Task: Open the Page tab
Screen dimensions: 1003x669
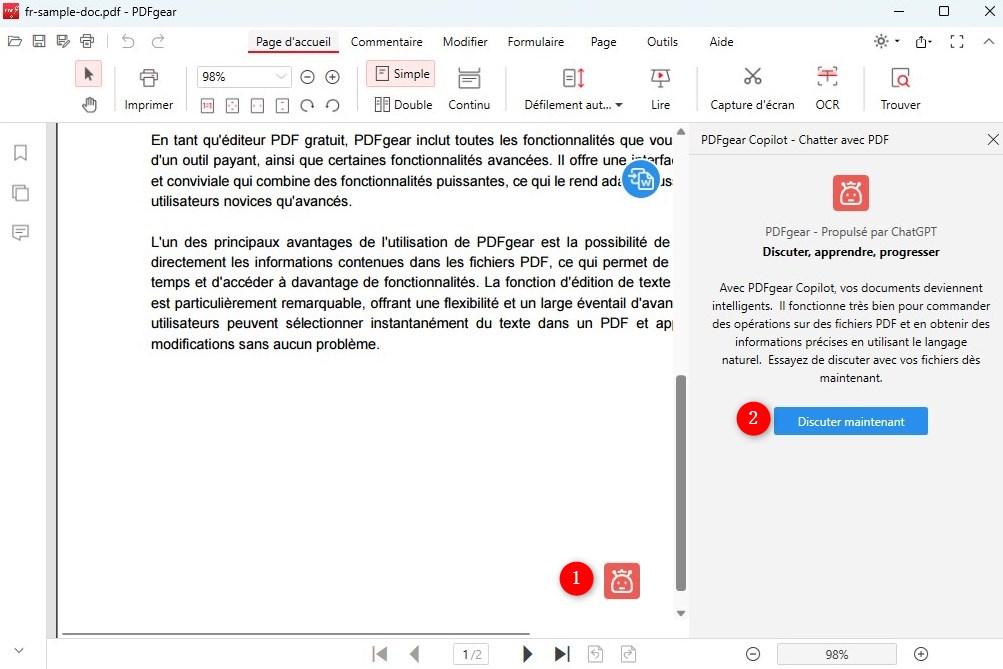Action: [x=603, y=42]
